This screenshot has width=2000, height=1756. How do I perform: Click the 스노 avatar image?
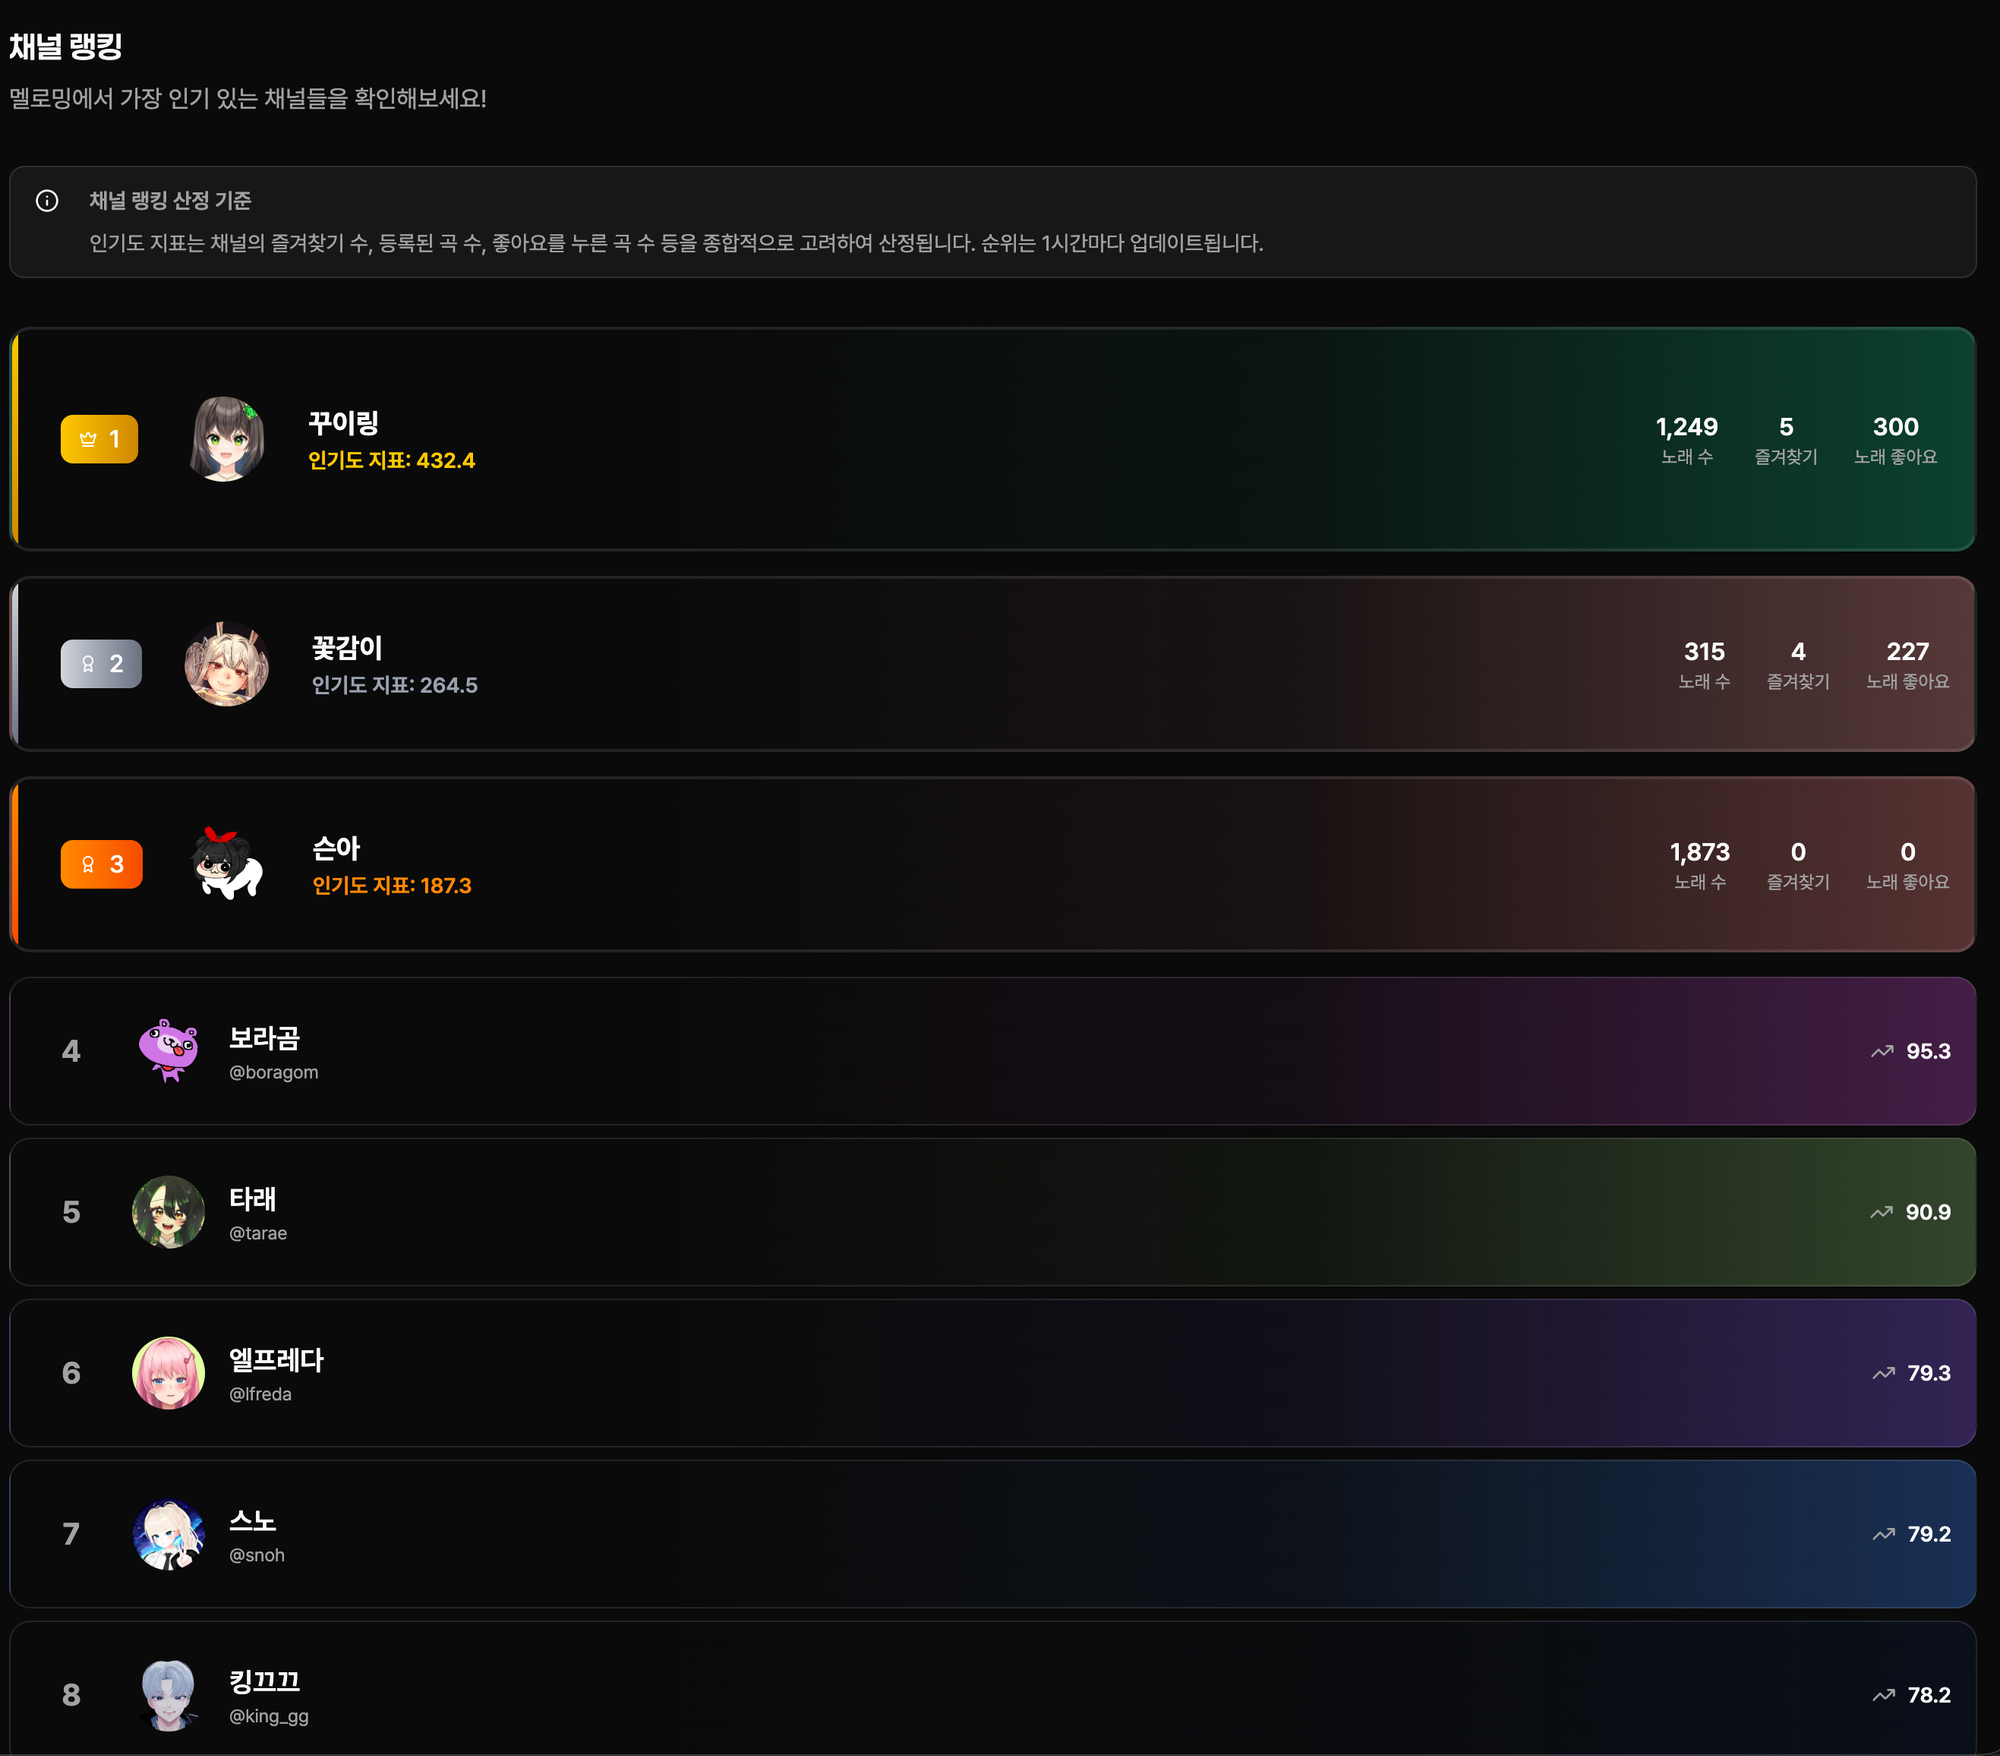(168, 1534)
